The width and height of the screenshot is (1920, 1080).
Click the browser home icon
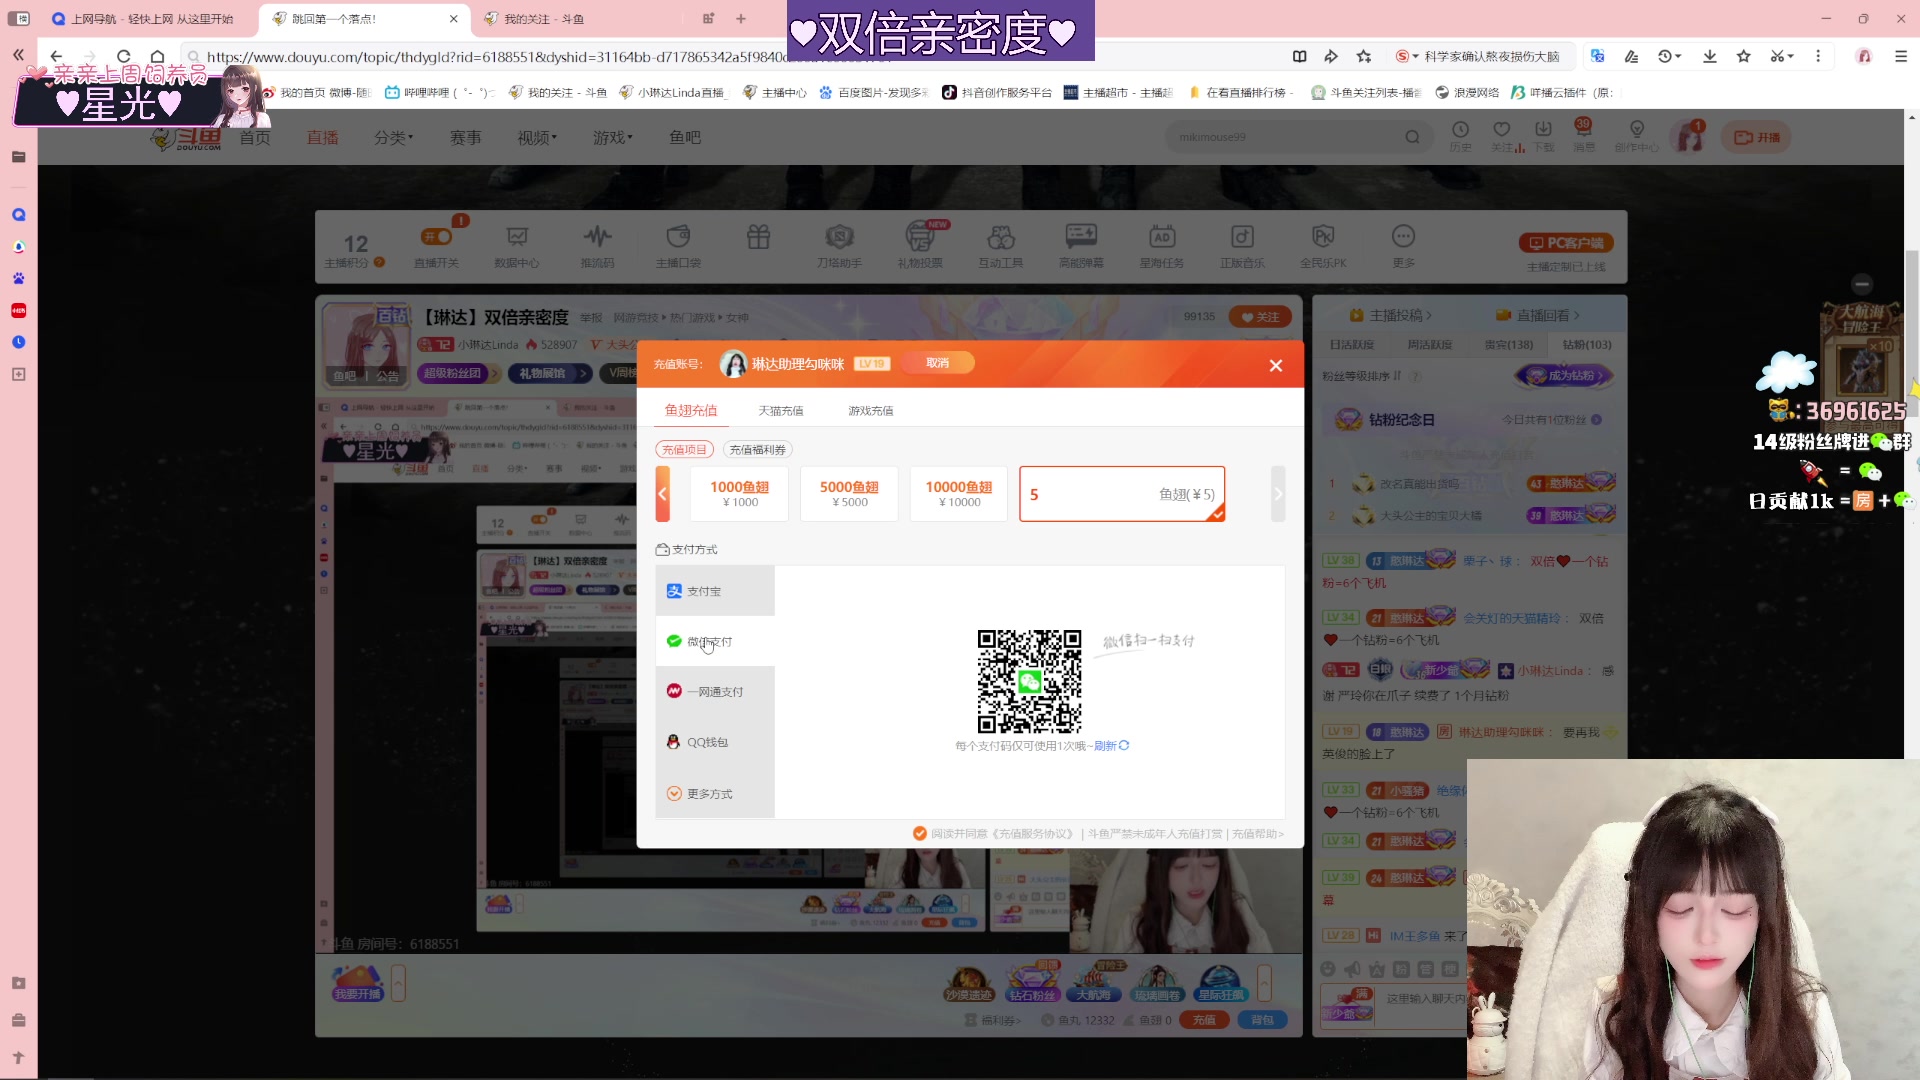tap(157, 57)
